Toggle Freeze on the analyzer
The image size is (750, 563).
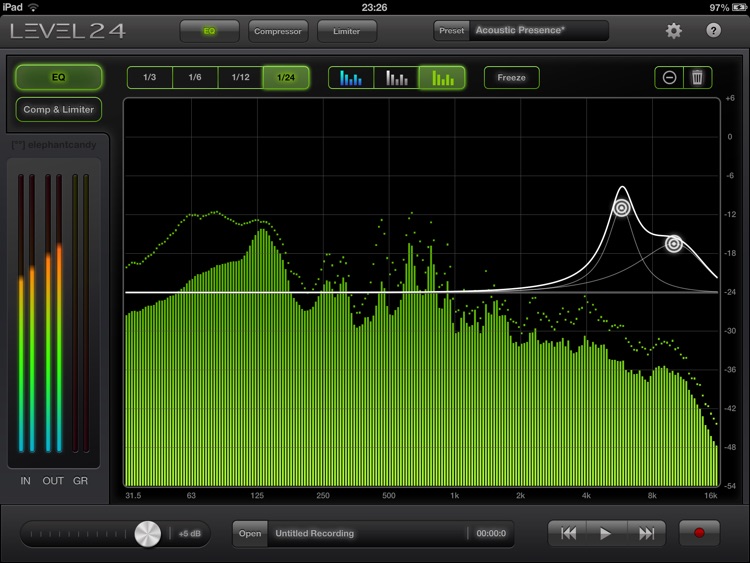pos(511,77)
